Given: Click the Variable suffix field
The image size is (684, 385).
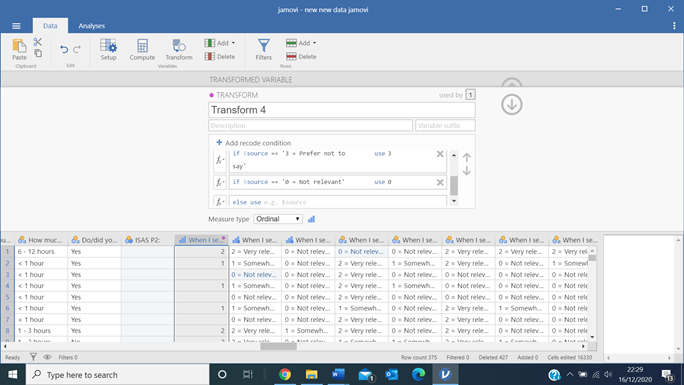Looking at the screenshot, I should click(x=445, y=126).
